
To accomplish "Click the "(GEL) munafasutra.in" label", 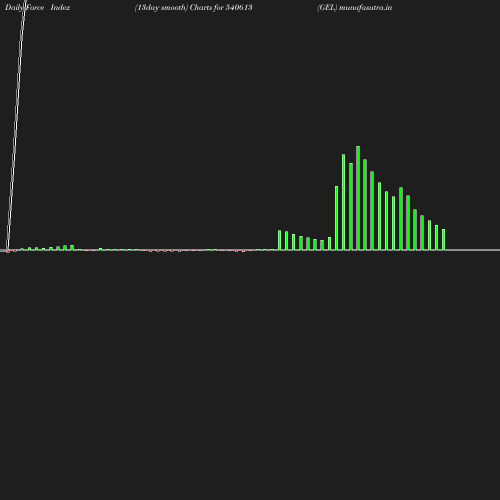I will click(355, 8).
